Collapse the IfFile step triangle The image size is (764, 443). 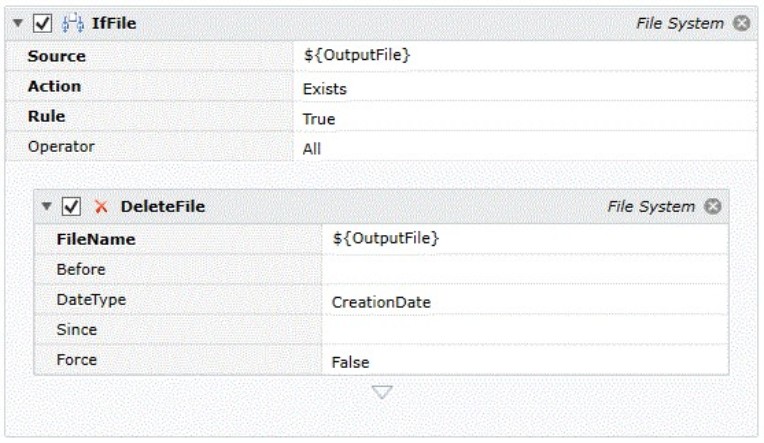(18, 22)
